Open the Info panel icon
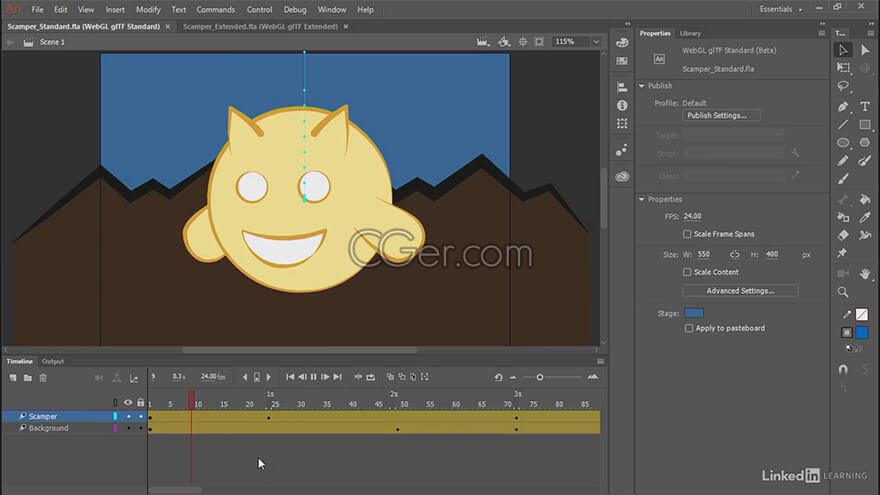Viewport: 880px width, 495px height. tap(622, 106)
